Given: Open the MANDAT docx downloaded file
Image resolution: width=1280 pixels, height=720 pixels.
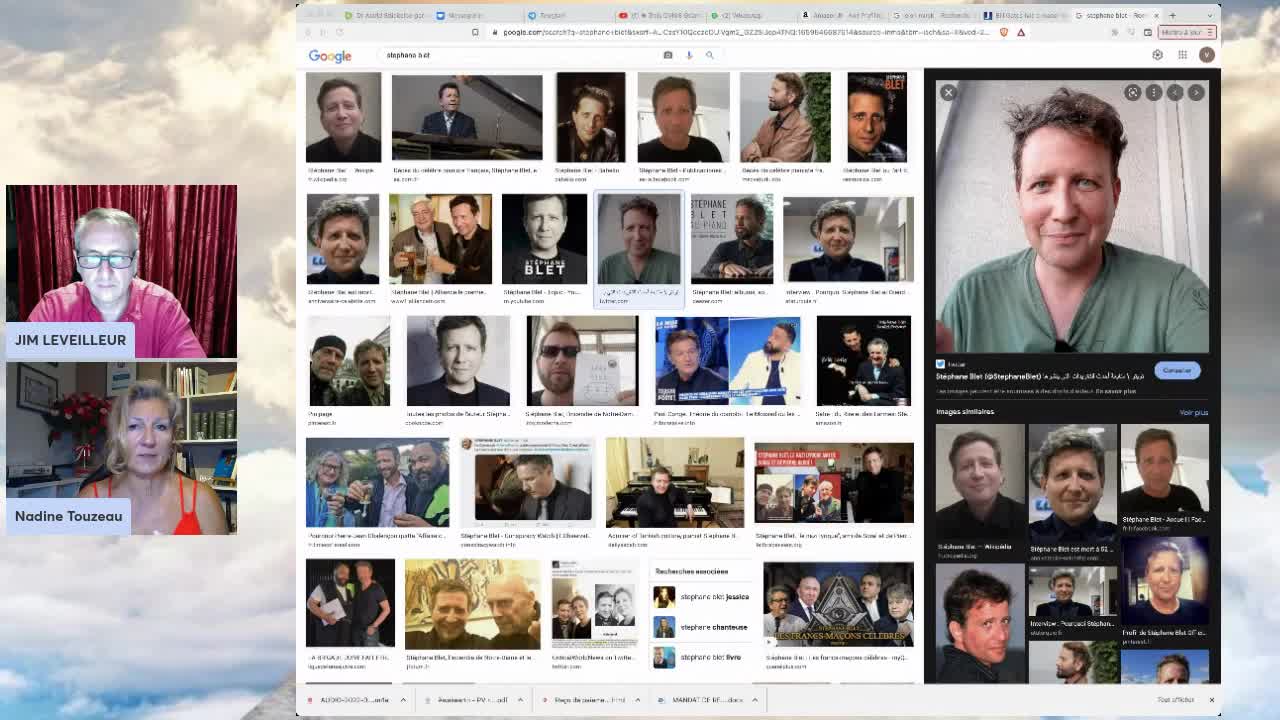Looking at the screenshot, I should click(702, 700).
